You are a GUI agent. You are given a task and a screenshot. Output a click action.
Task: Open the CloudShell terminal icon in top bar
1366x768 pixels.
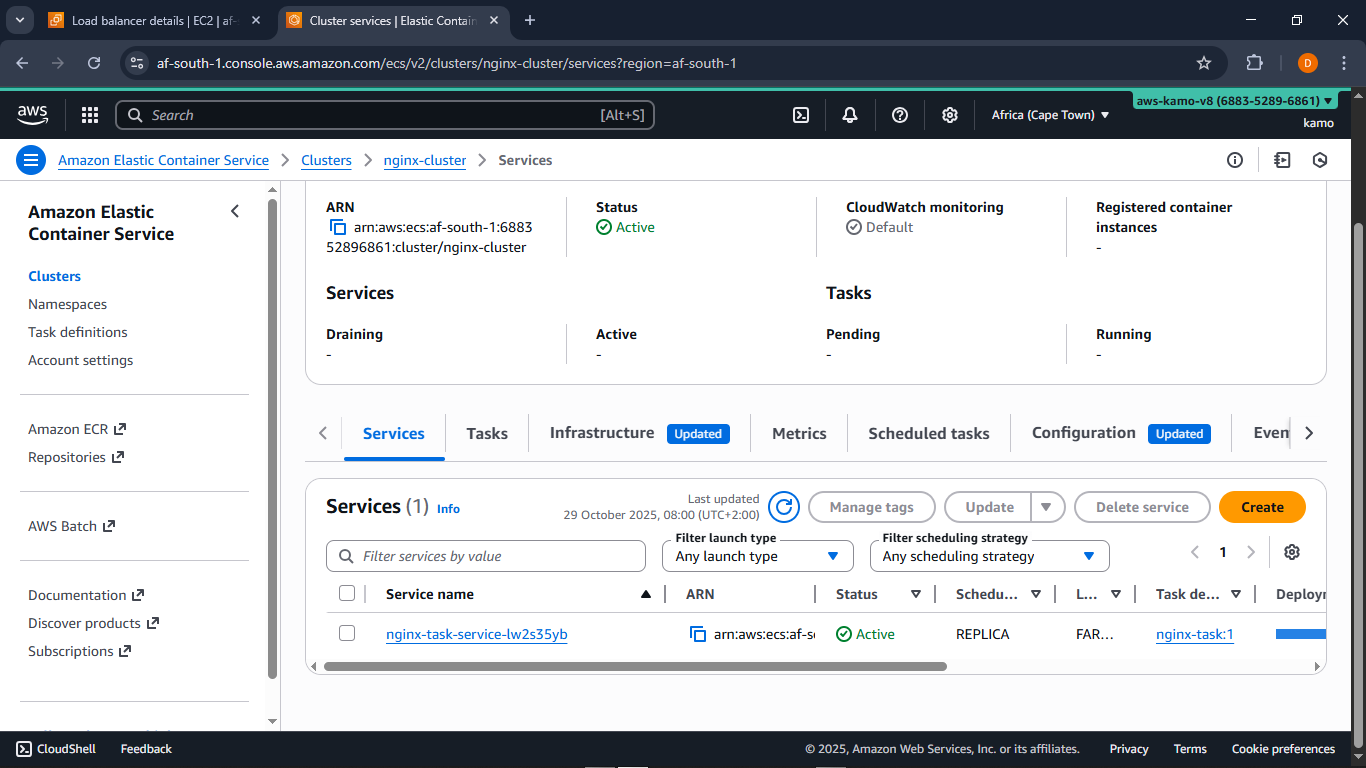point(800,115)
